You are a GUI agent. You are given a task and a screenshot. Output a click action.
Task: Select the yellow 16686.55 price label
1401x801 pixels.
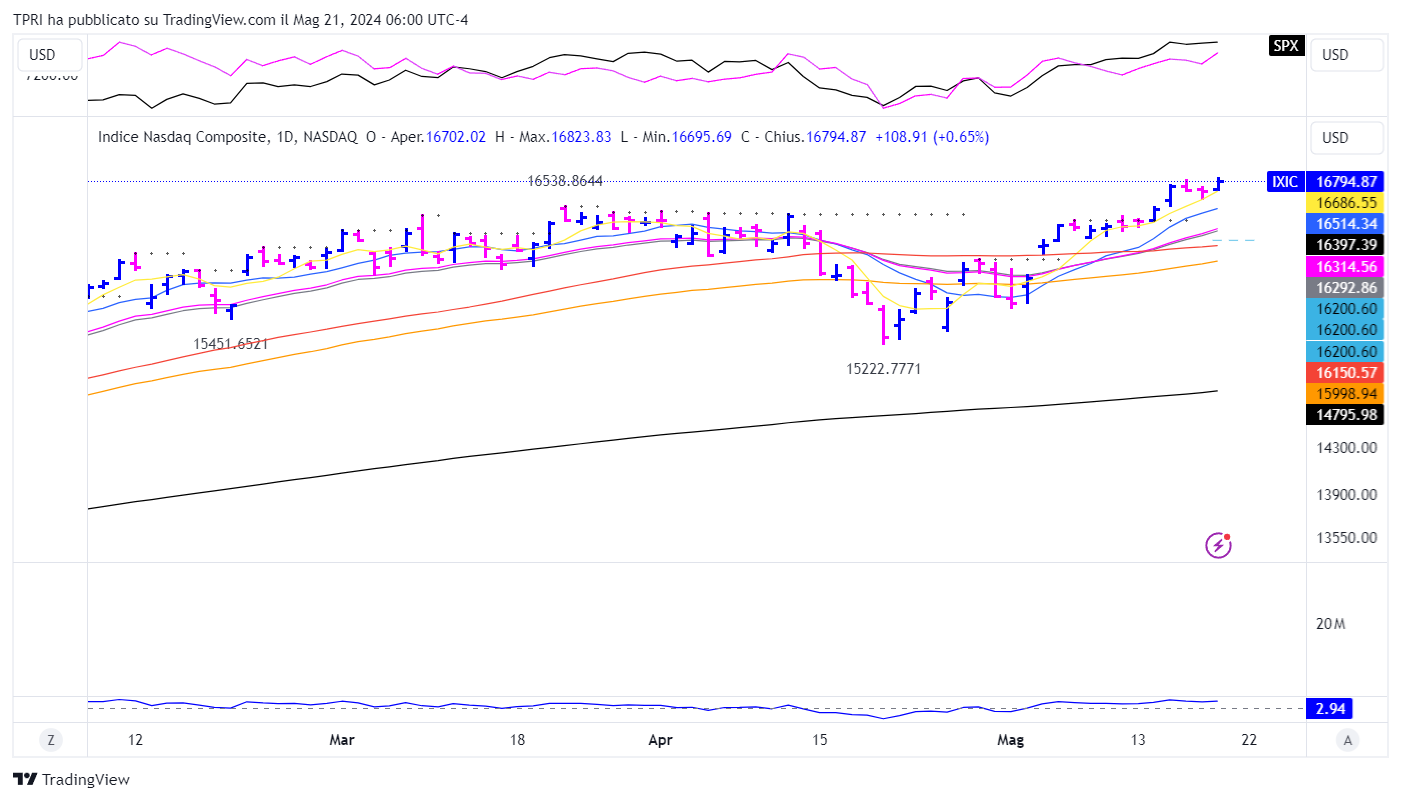pyautogui.click(x=1346, y=203)
